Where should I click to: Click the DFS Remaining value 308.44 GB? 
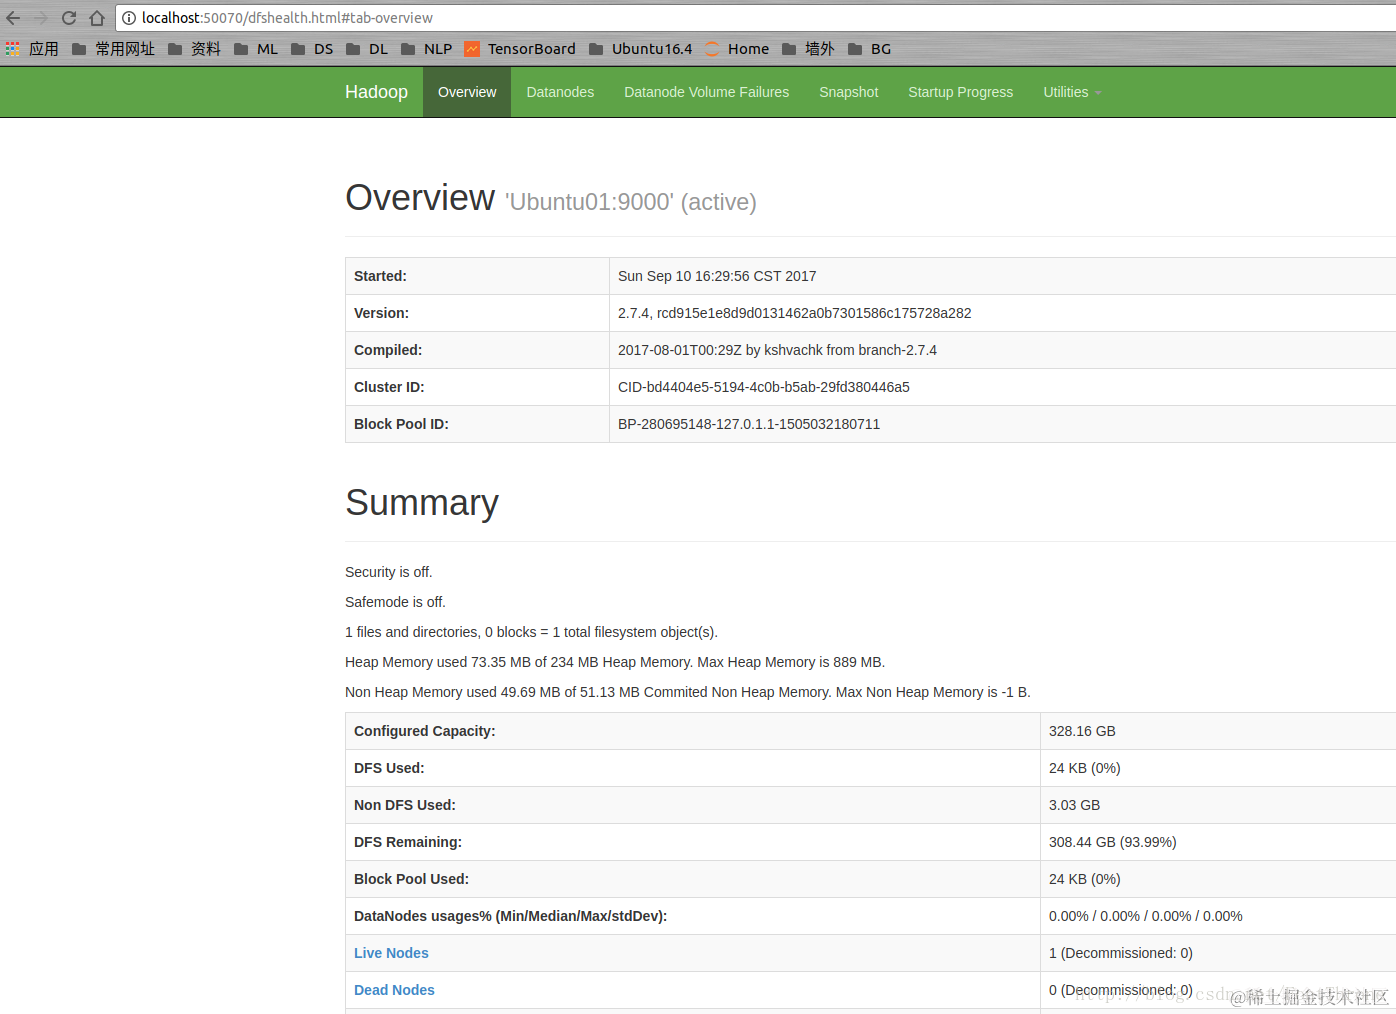point(1112,842)
